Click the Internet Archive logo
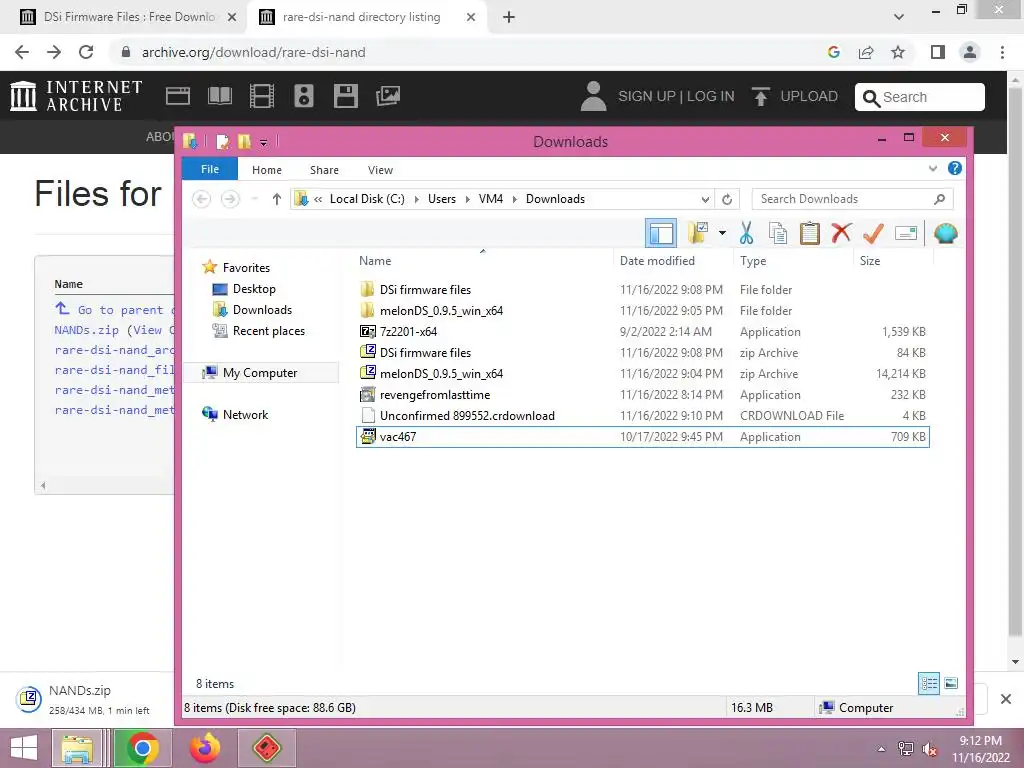The image size is (1024, 768). pyautogui.click(x=76, y=96)
